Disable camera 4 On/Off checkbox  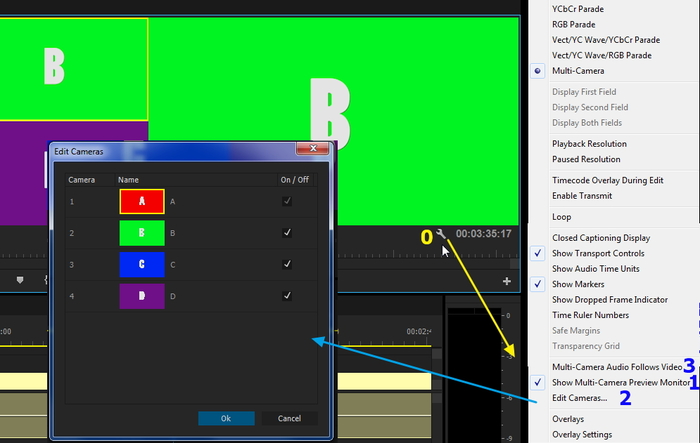point(287,296)
